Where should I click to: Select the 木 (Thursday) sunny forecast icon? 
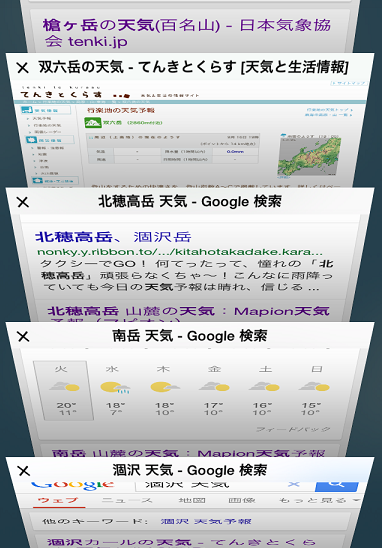[164, 387]
